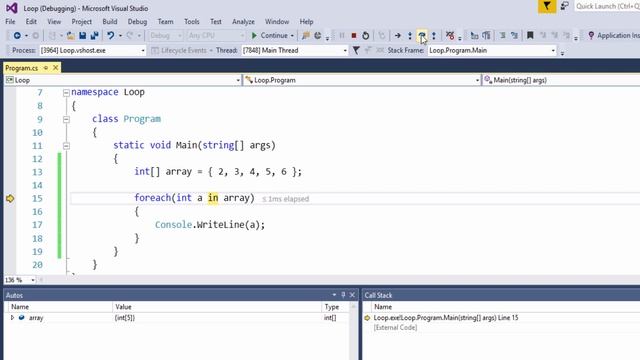Close the Autos panel

tap(352, 295)
